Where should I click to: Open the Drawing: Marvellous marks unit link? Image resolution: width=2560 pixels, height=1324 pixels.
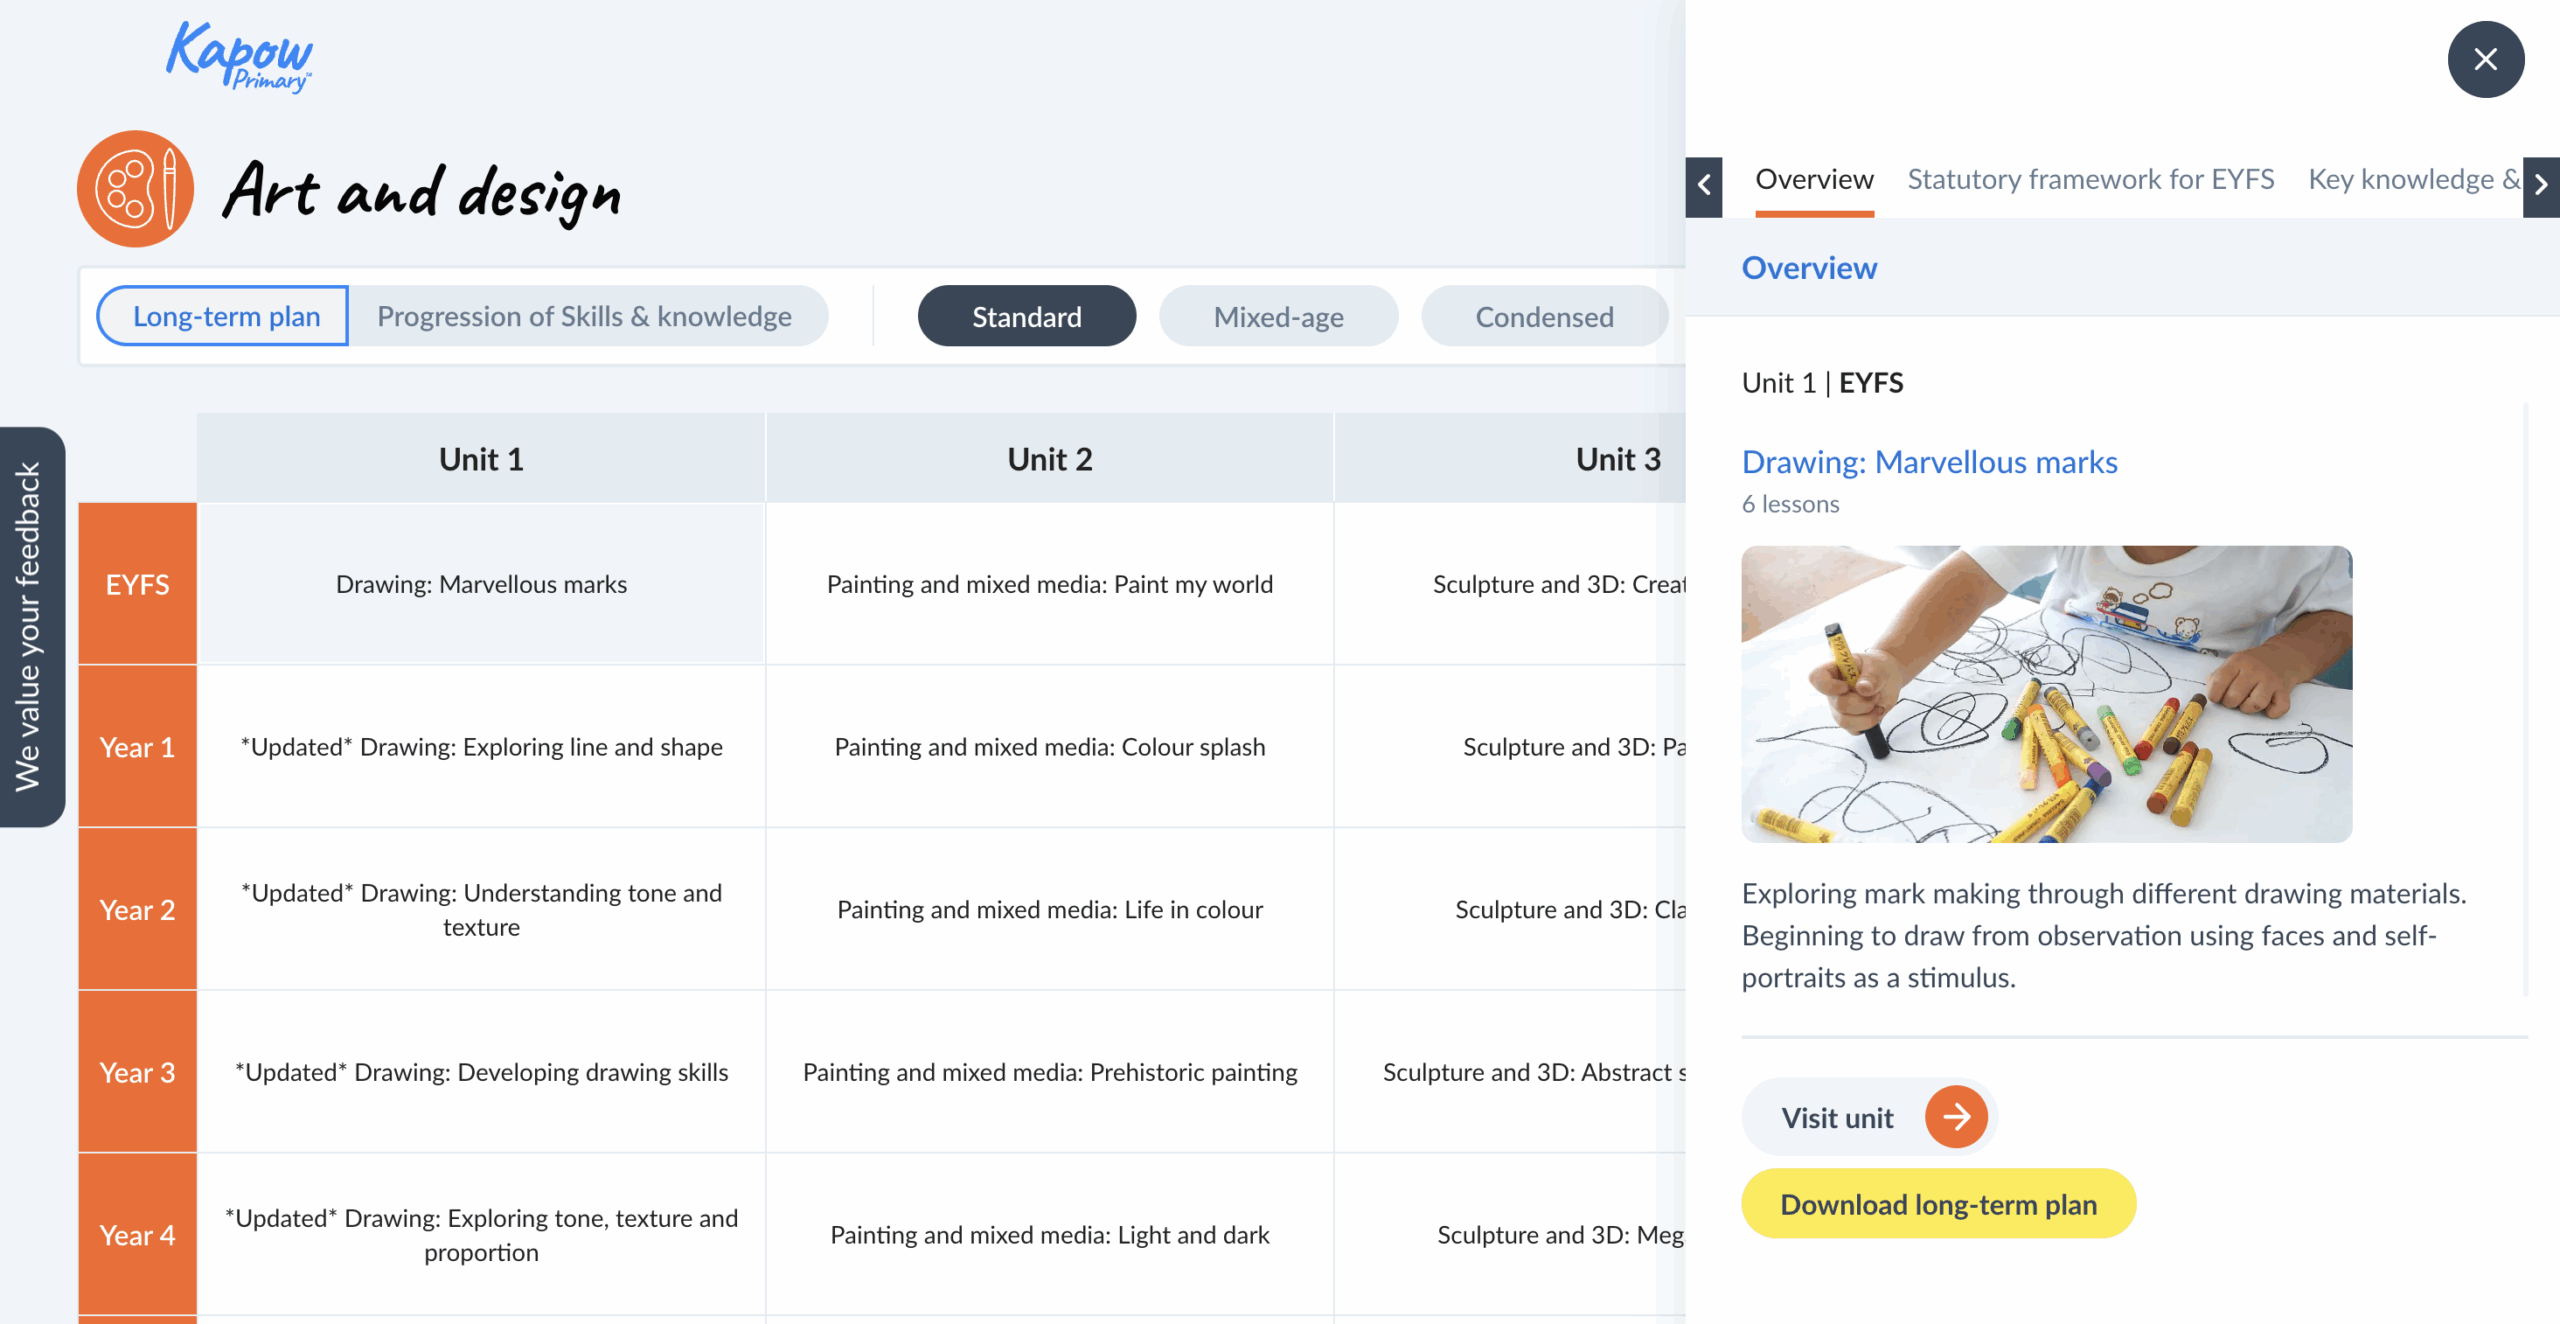(1929, 462)
